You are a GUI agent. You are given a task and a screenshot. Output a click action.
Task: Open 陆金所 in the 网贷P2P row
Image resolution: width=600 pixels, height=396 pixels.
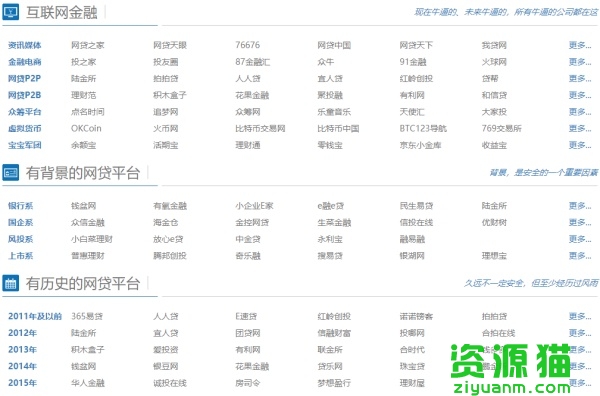(83, 78)
